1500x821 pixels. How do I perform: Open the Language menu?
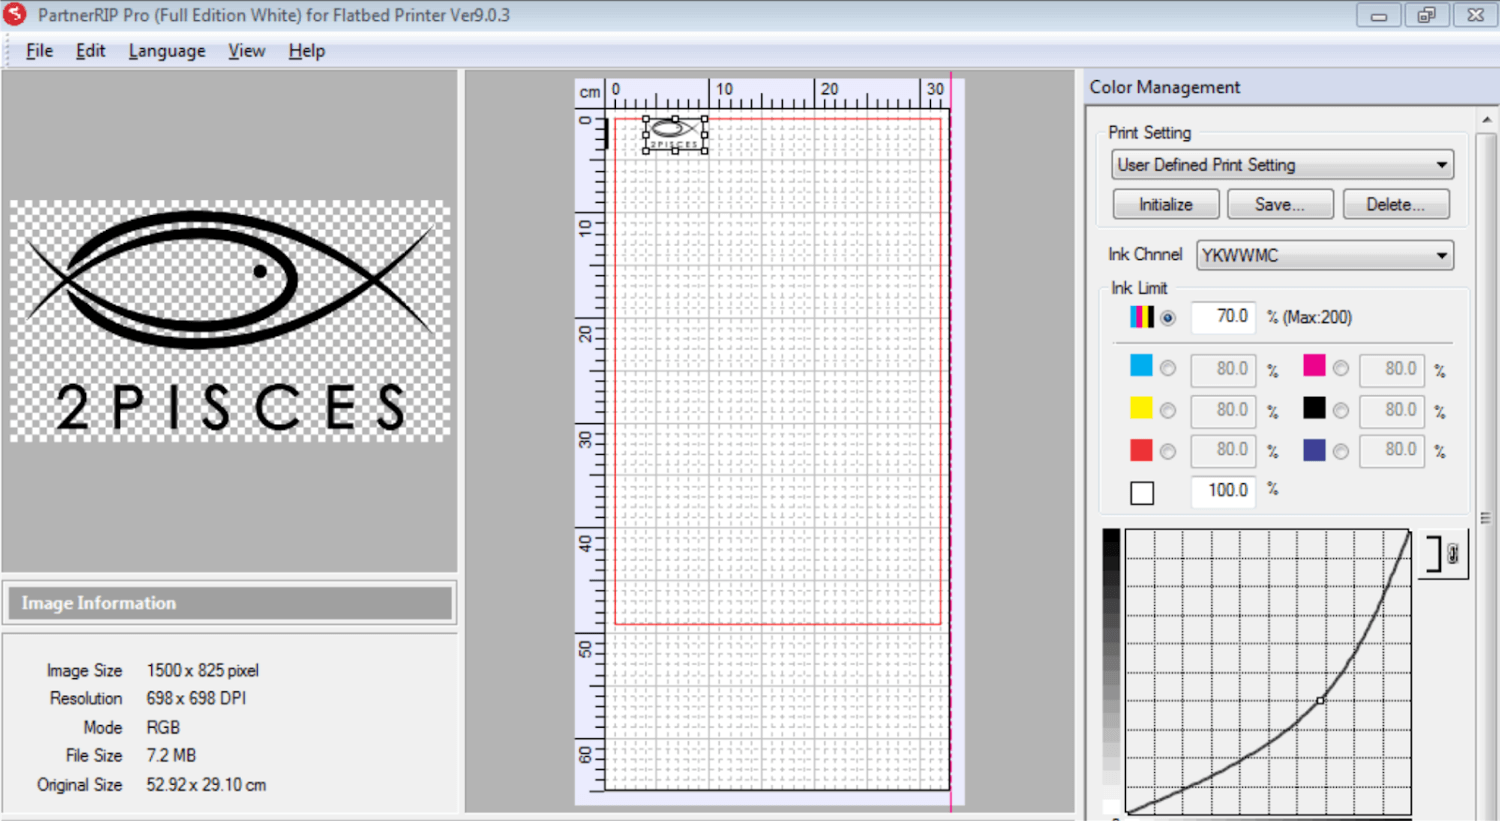pyautogui.click(x=166, y=50)
